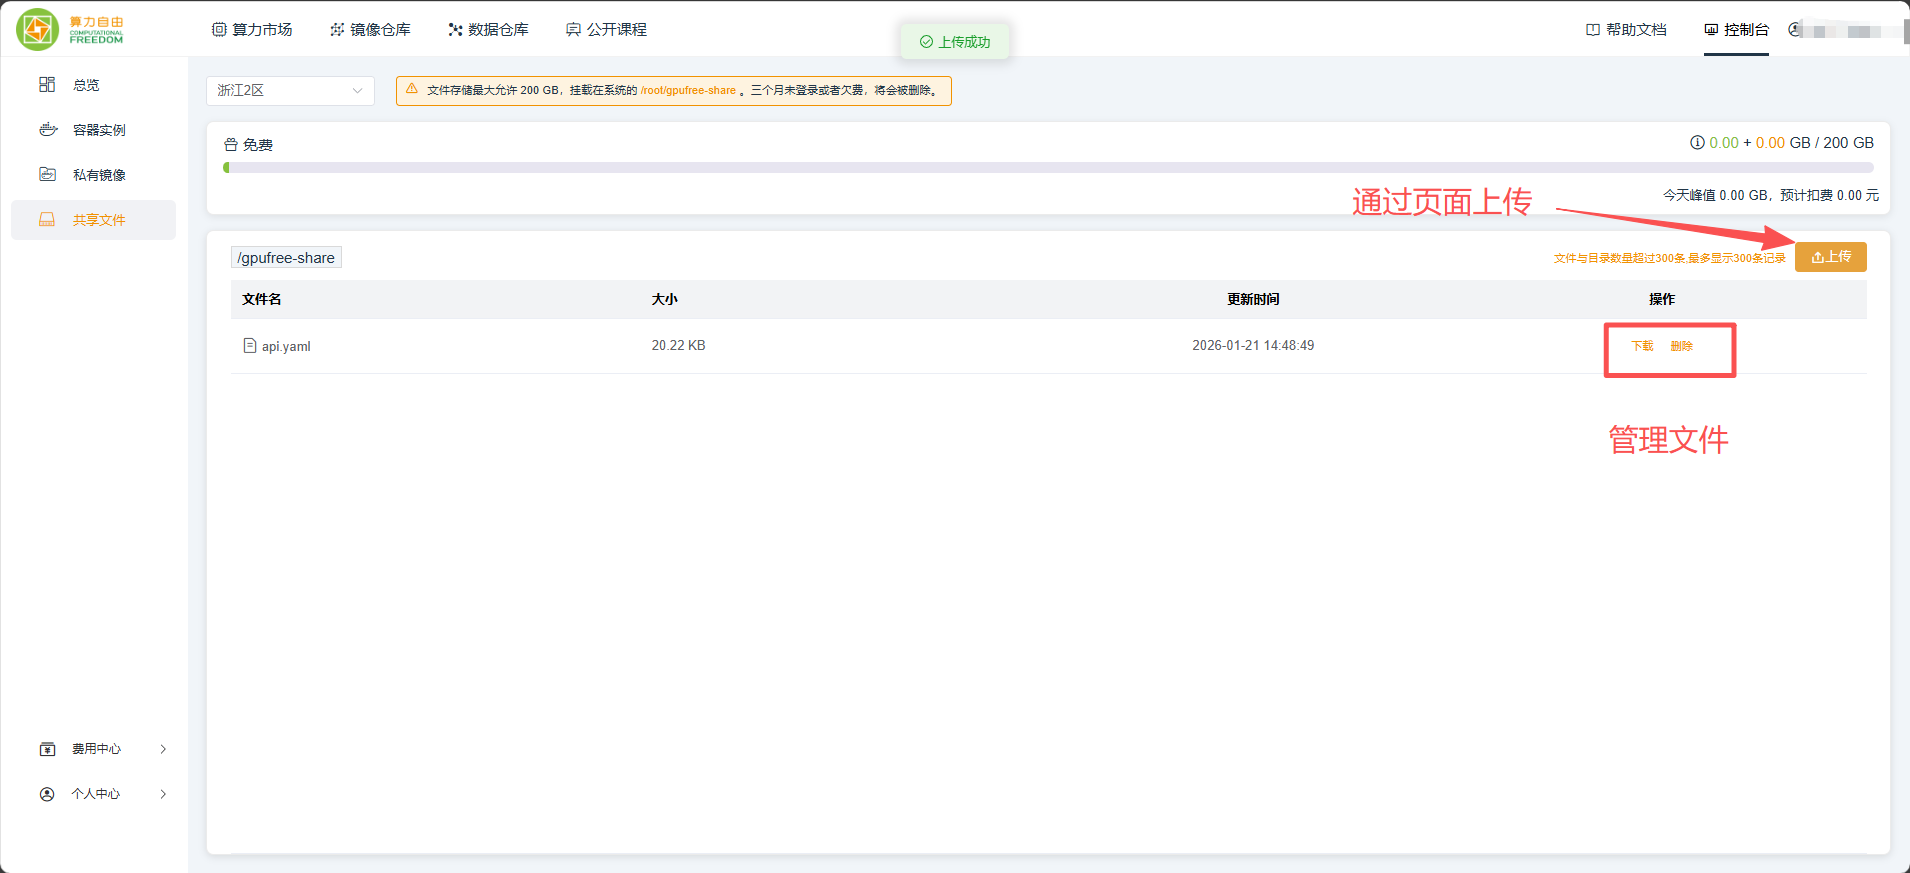The image size is (1910, 873).
Task: Click the 算力自由 Freedom logo
Action: 70,29
